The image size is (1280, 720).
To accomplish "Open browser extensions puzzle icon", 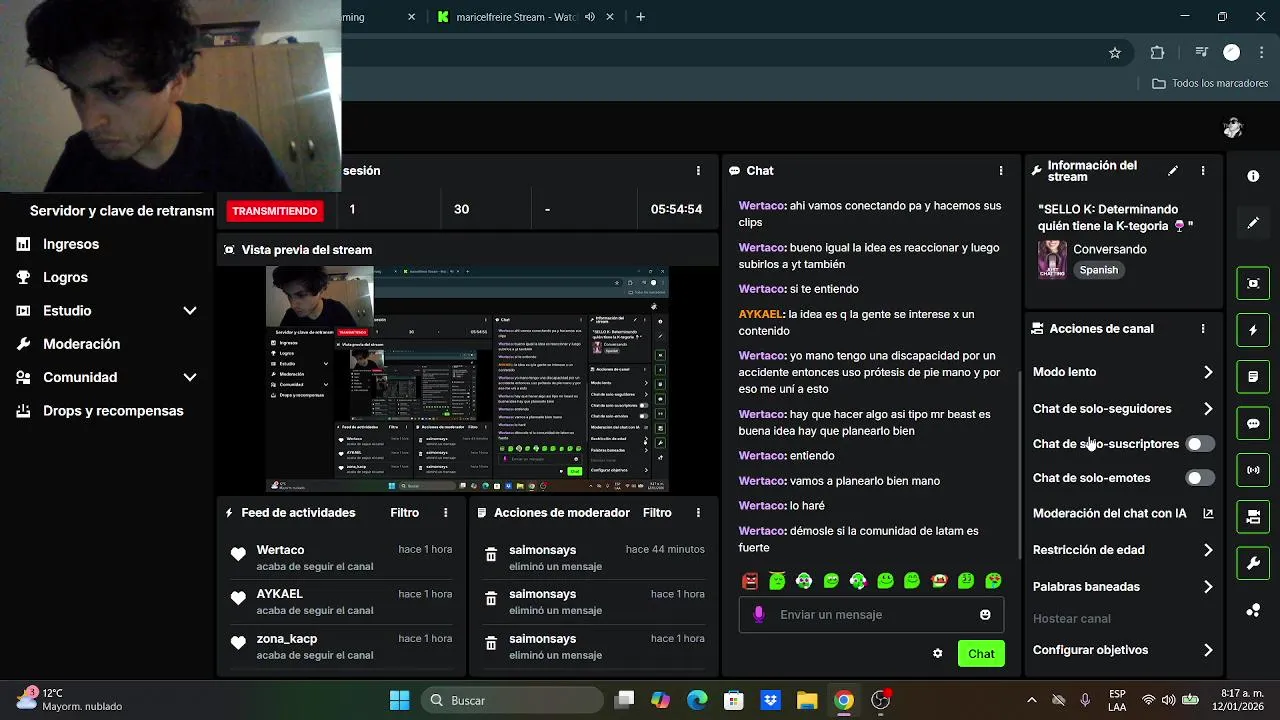I will point(1157,53).
